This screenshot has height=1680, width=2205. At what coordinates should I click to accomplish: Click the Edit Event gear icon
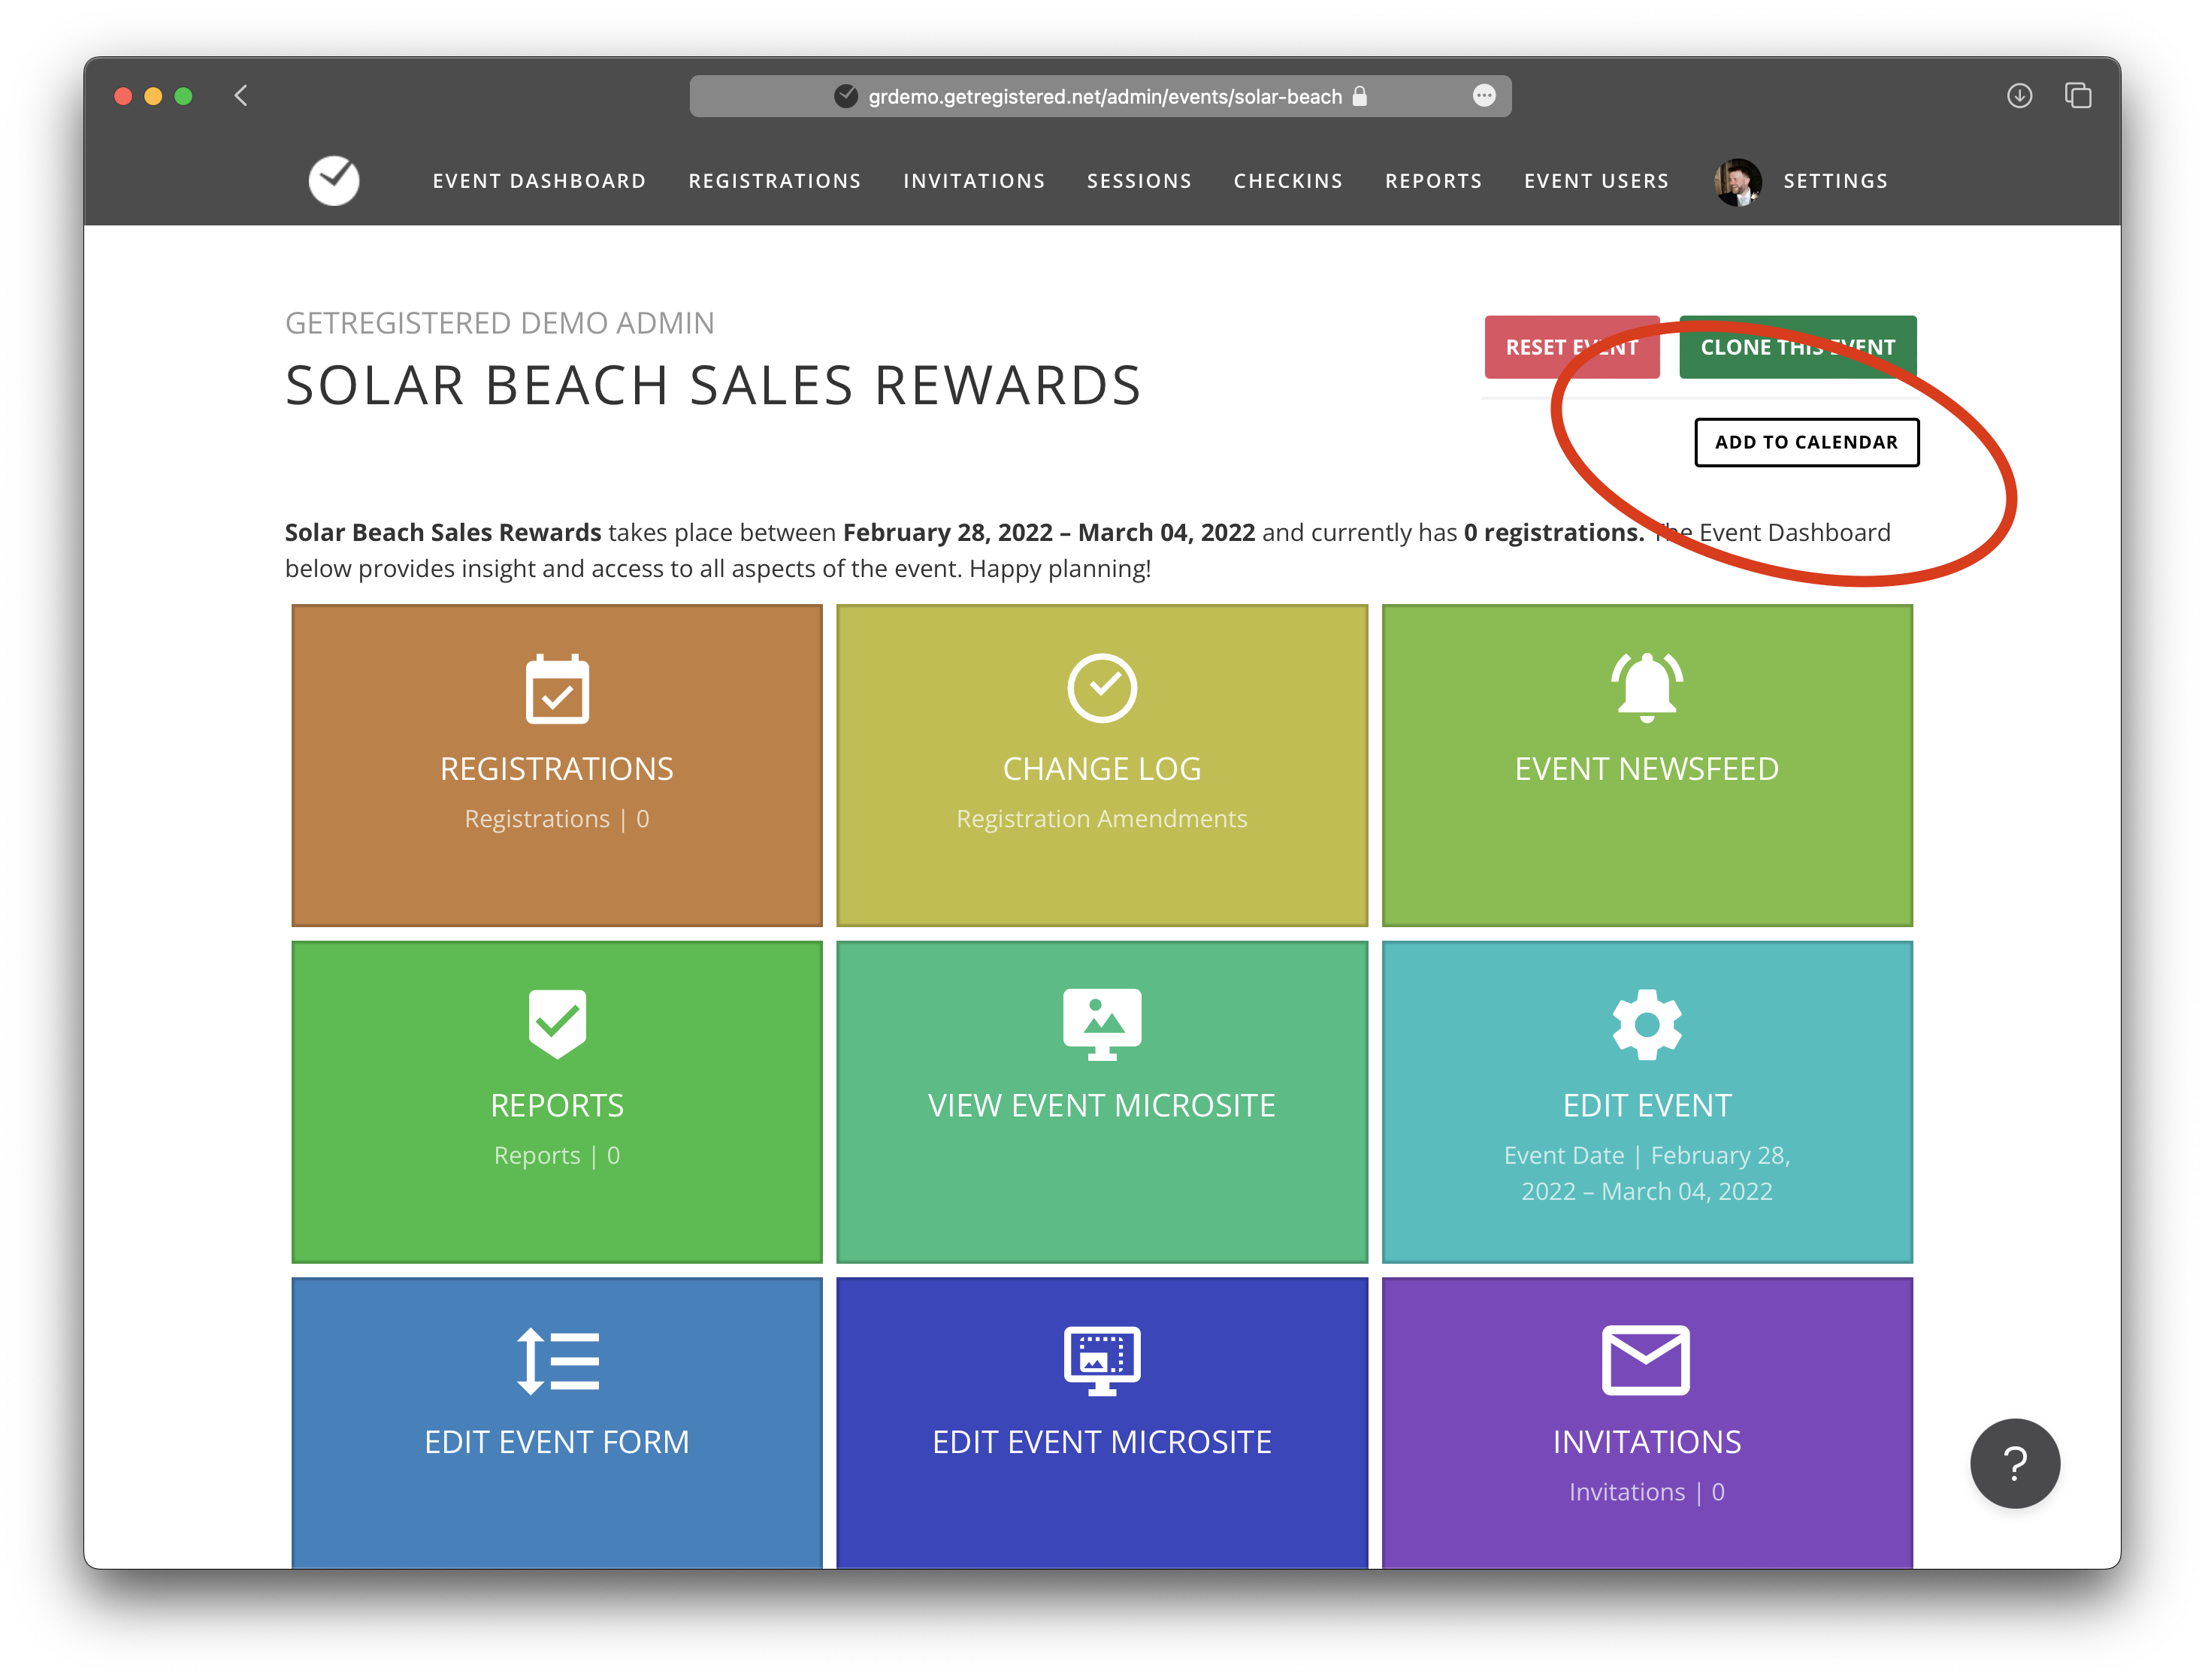(1646, 1022)
